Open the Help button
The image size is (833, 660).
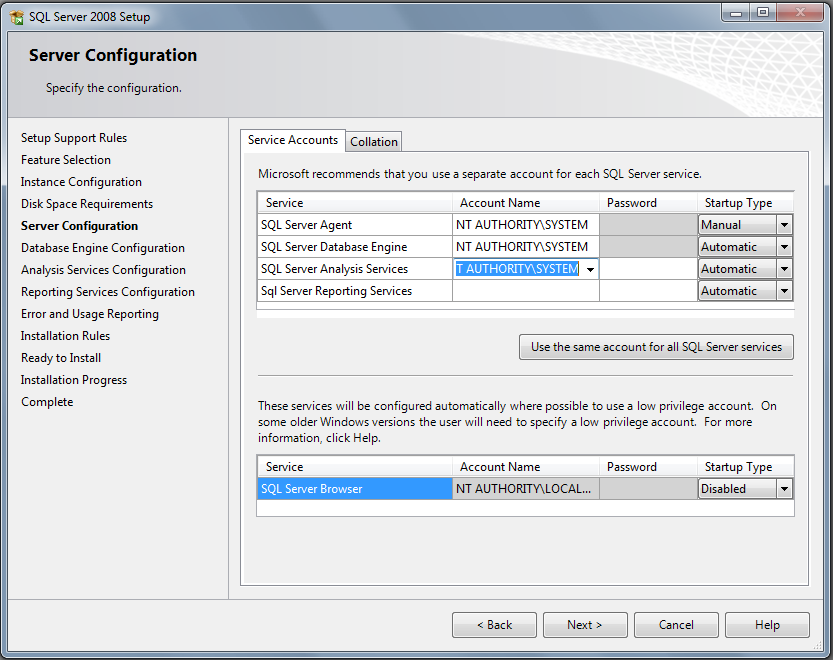click(767, 625)
